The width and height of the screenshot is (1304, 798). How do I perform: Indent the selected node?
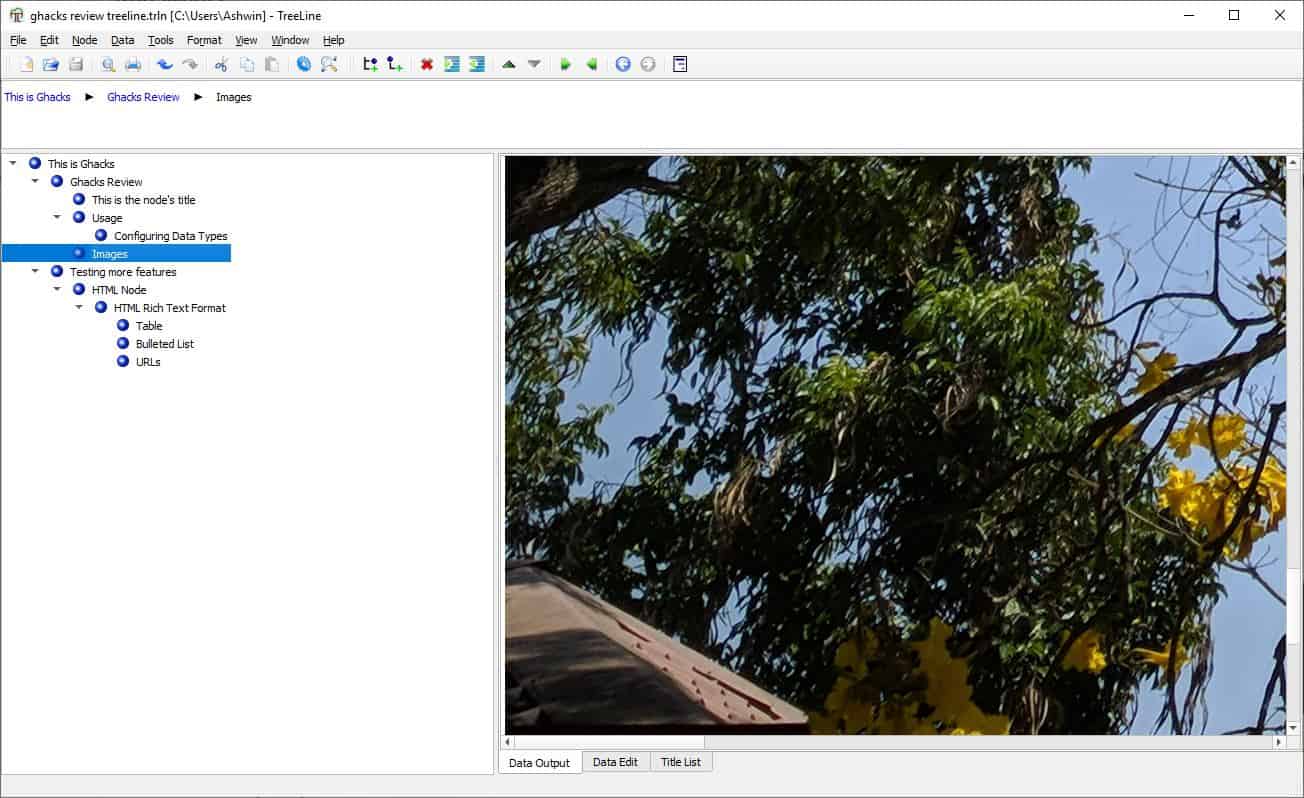(451, 63)
